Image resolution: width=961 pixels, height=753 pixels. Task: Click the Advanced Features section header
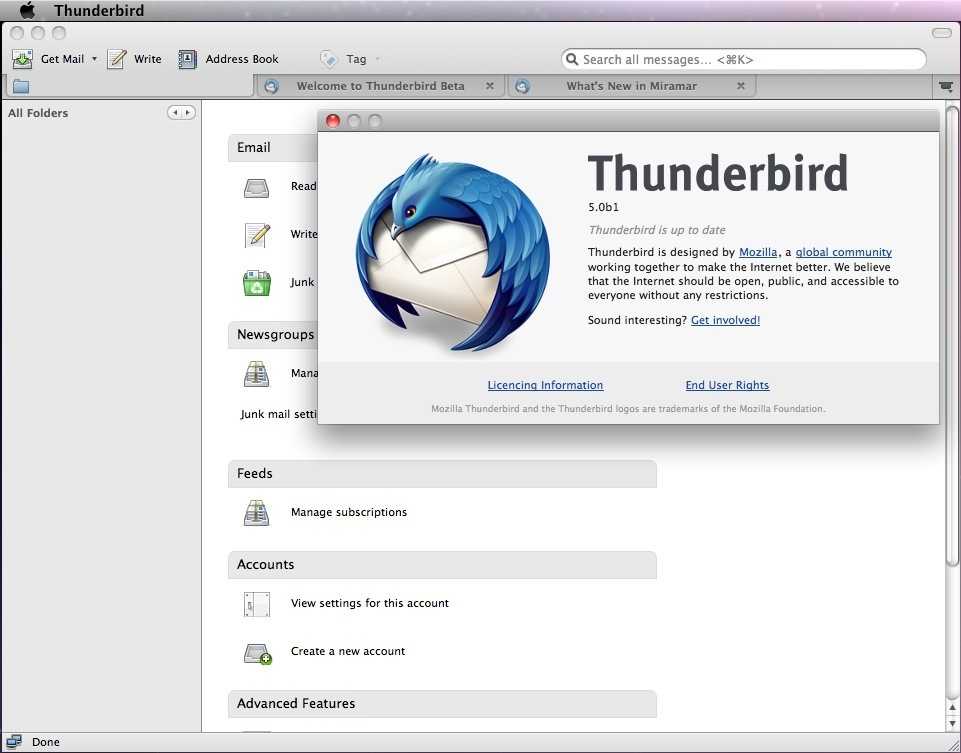(442, 703)
